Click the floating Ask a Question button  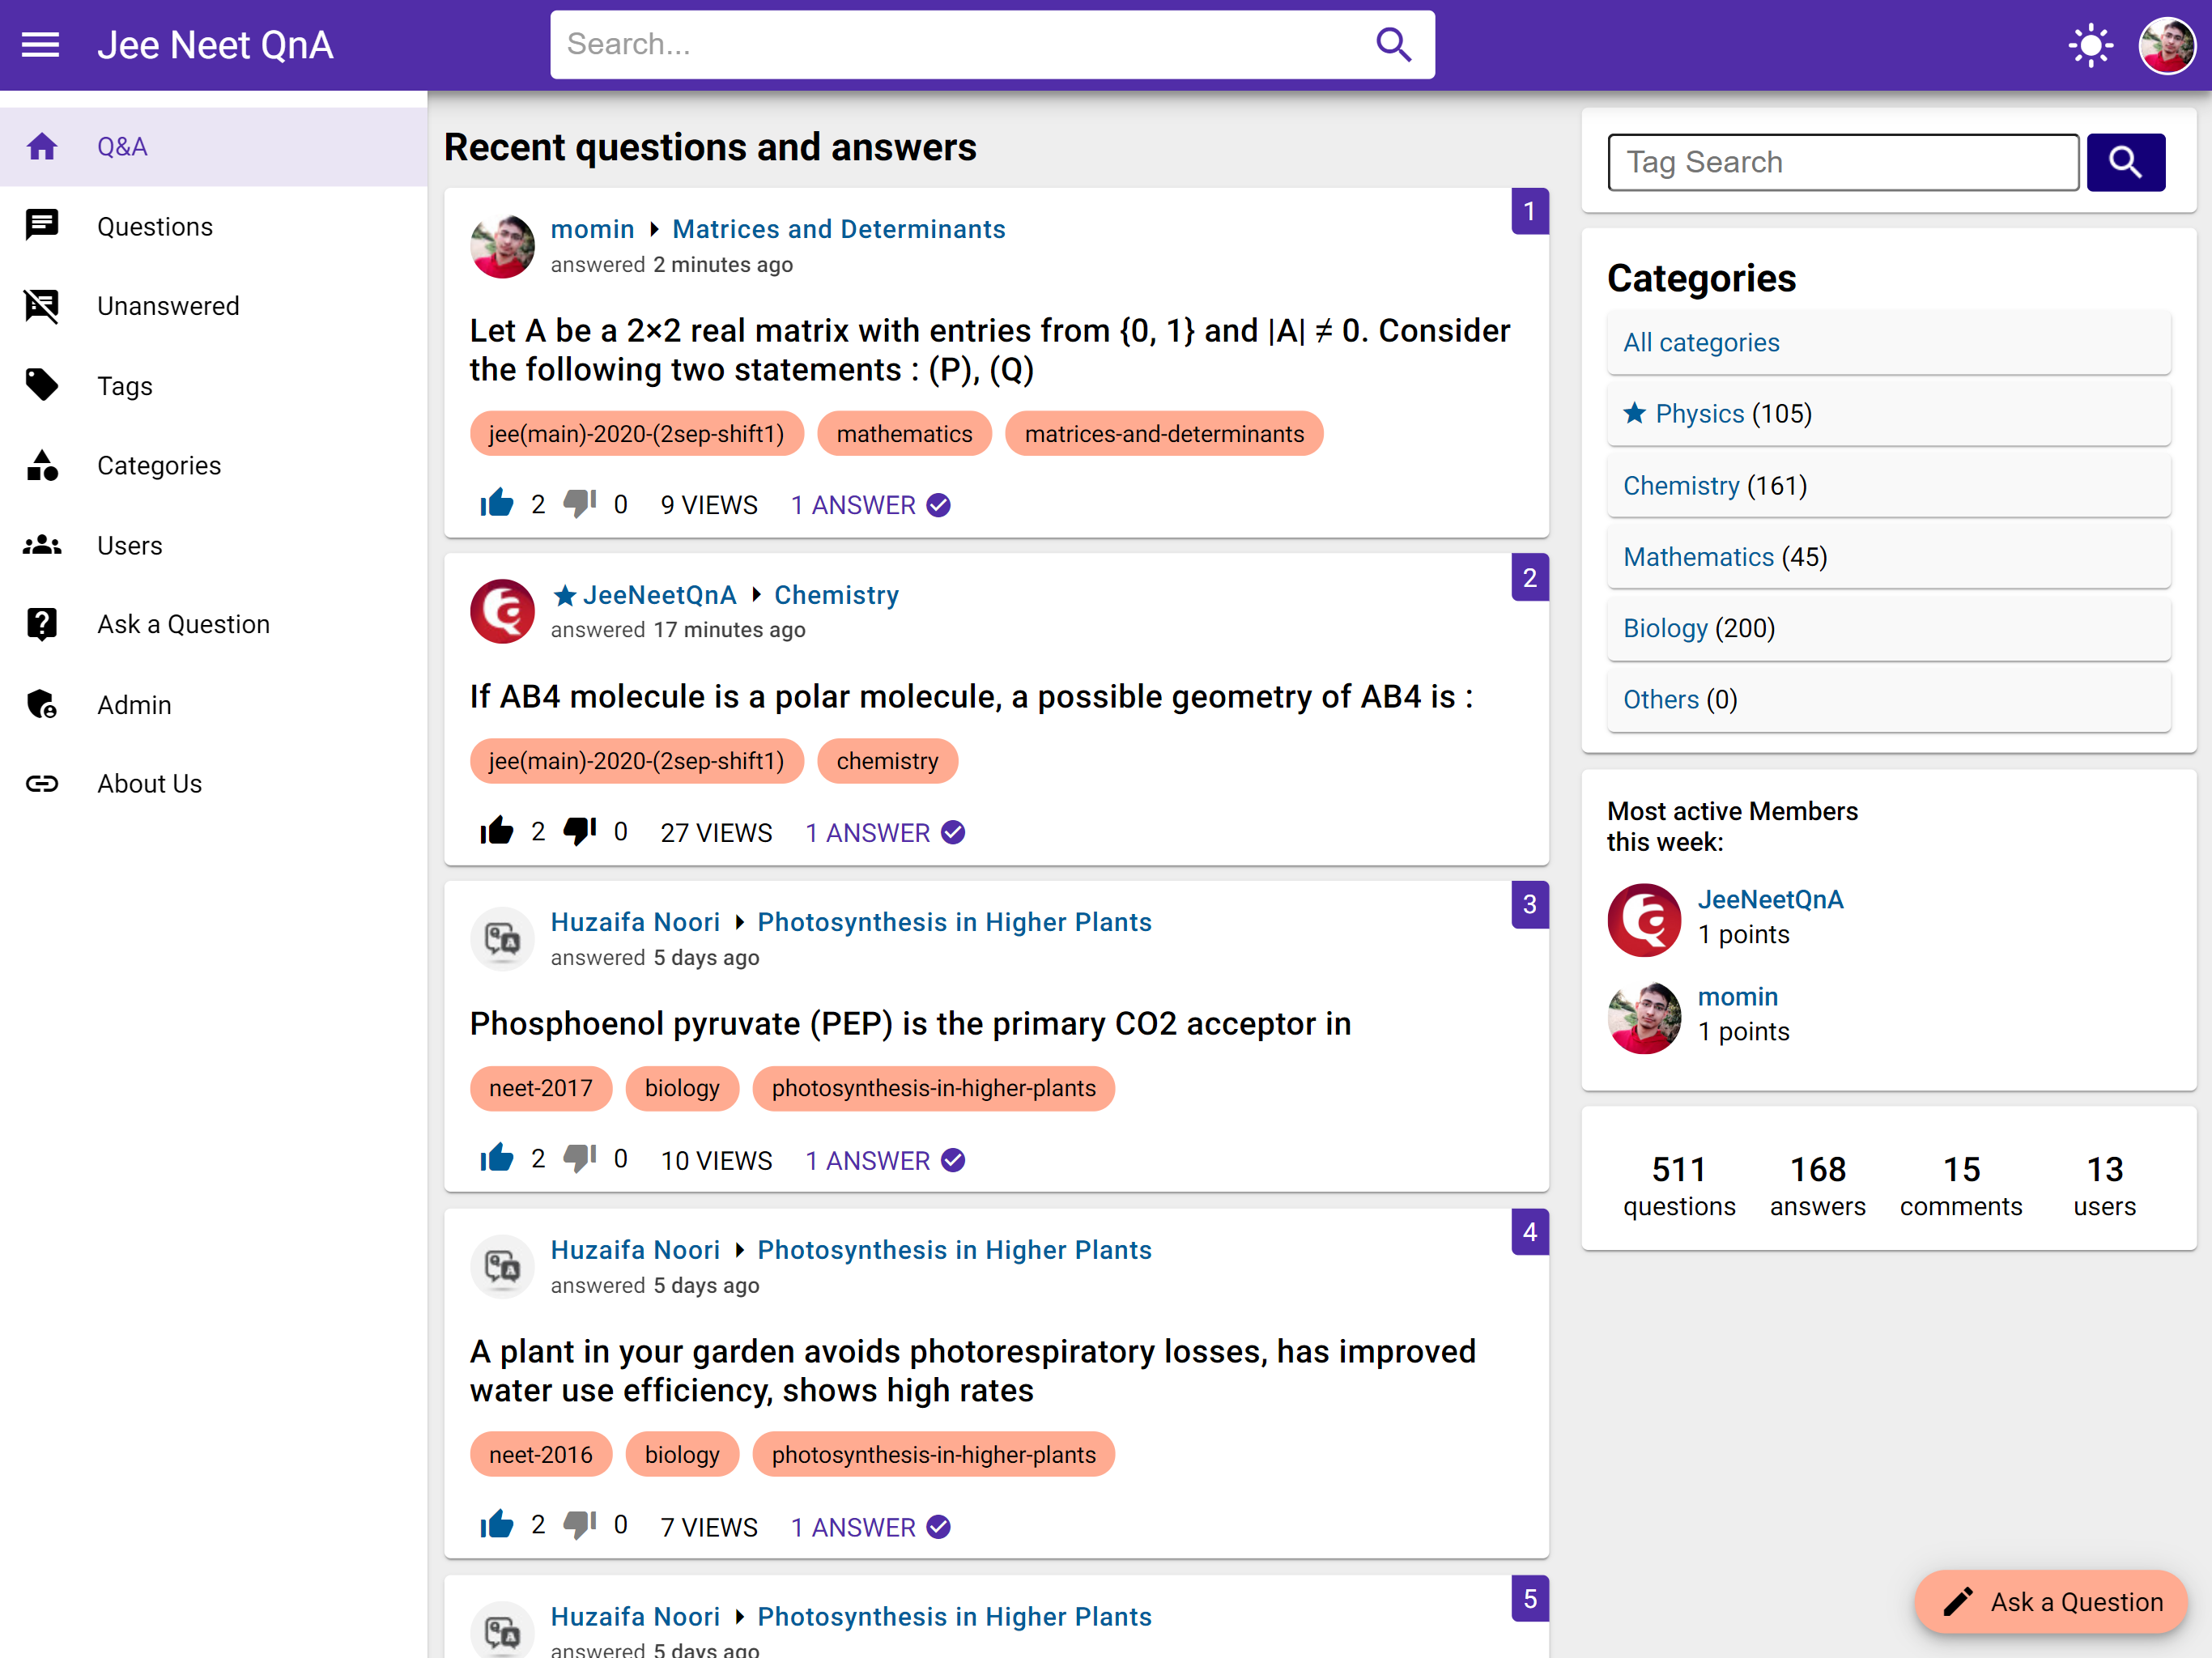coord(2052,1601)
